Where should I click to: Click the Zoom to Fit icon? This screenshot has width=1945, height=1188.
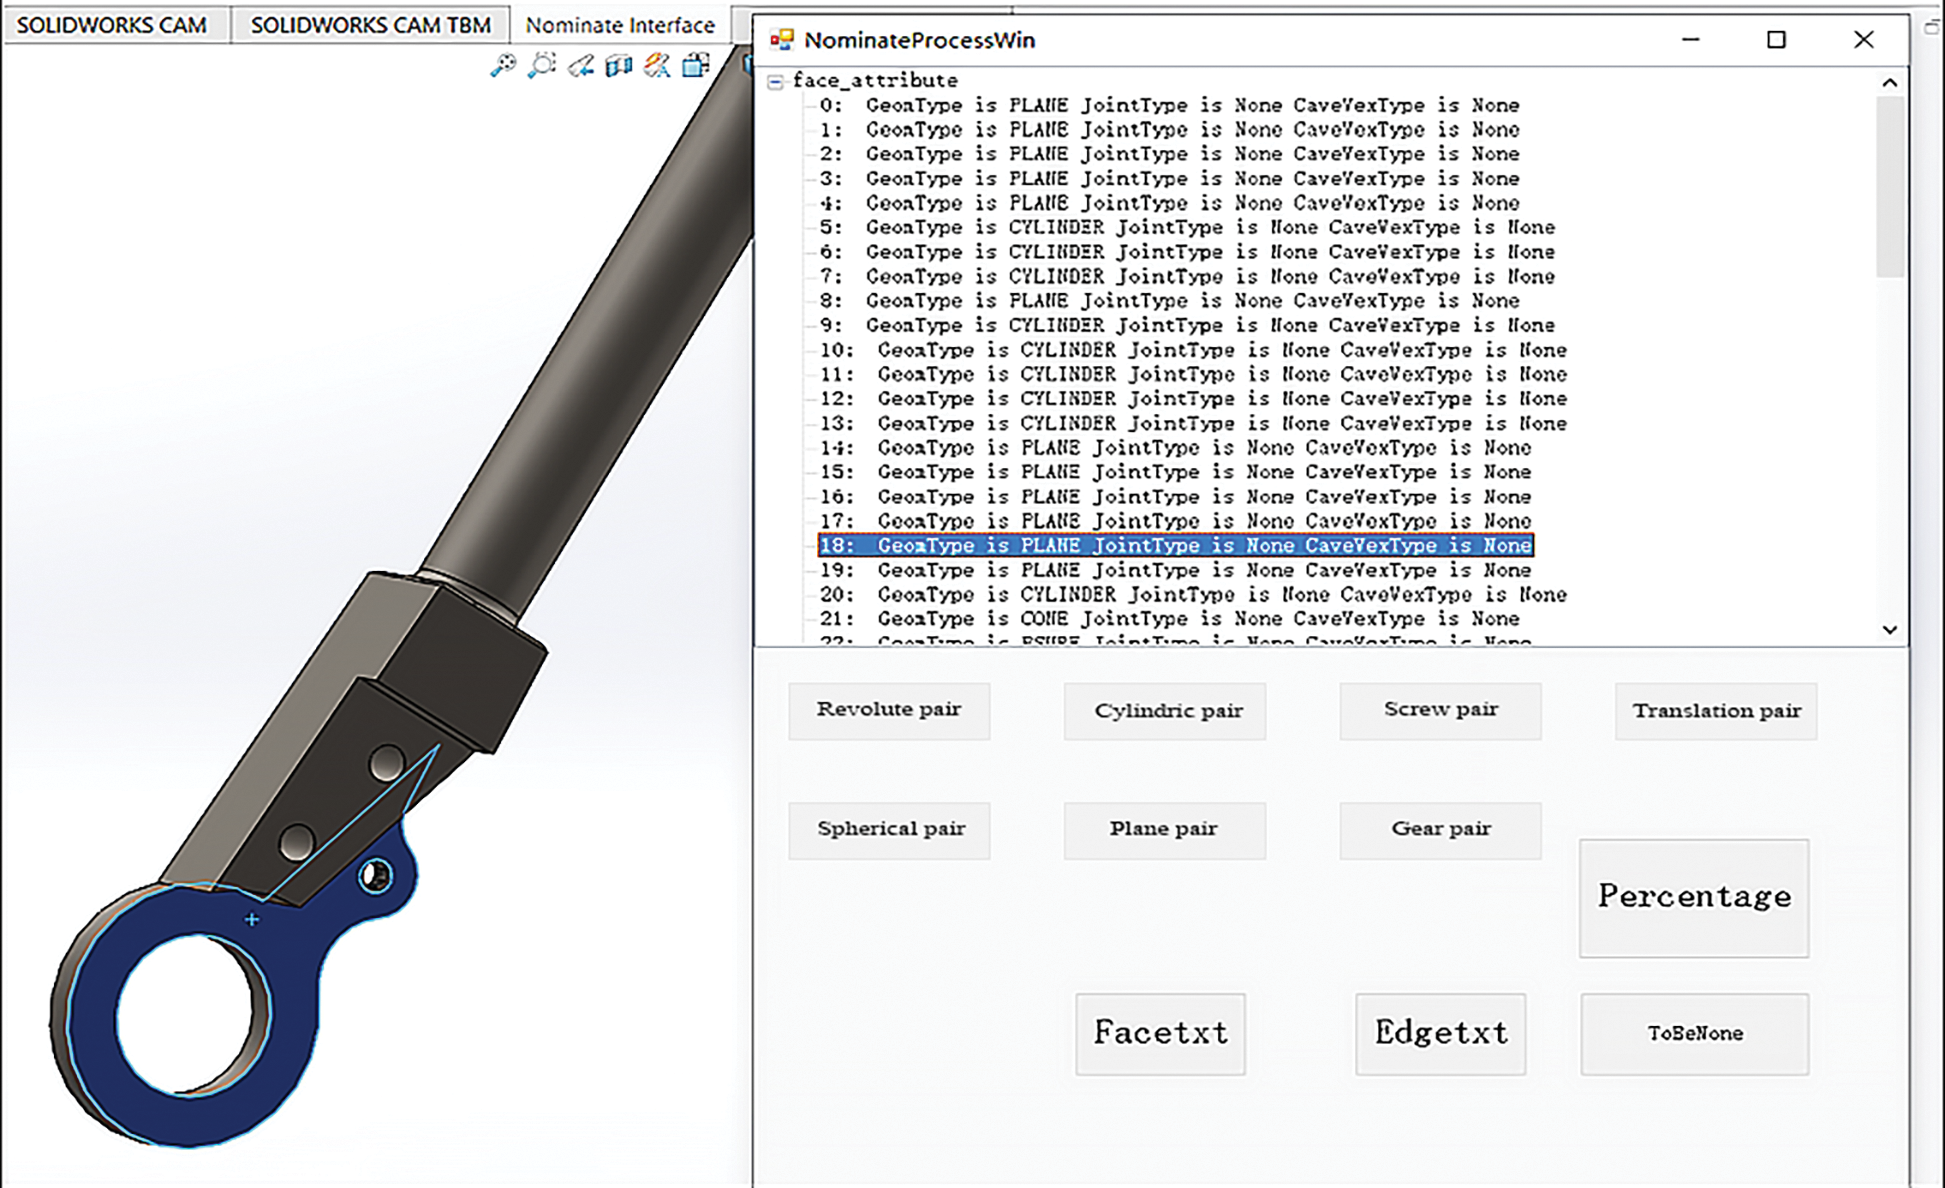tap(502, 66)
